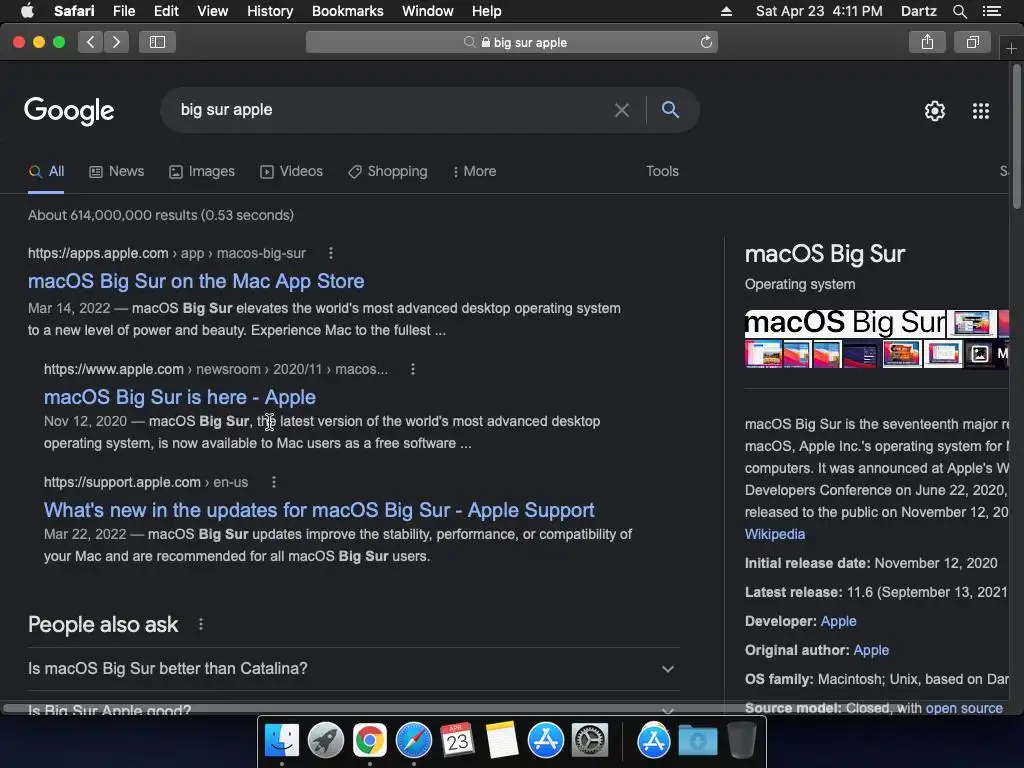Open the View menu
Image resolution: width=1024 pixels, height=768 pixels.
coord(212,11)
